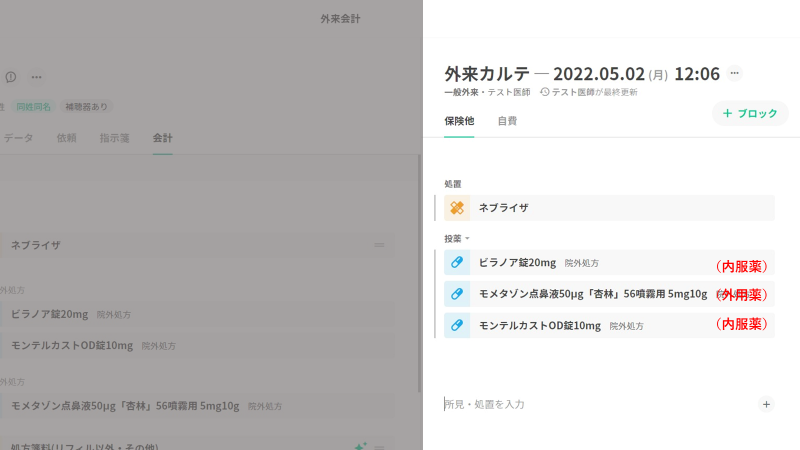Switch to the 保険他 tab

tap(459, 121)
